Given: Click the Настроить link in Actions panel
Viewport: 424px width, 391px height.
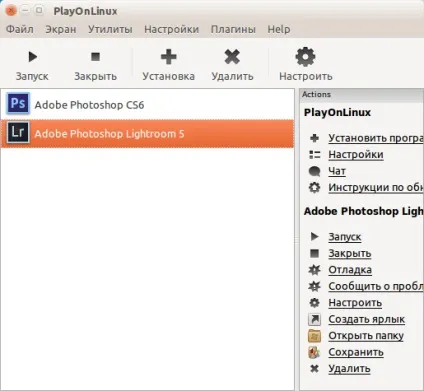Looking at the screenshot, I should pos(355,303).
